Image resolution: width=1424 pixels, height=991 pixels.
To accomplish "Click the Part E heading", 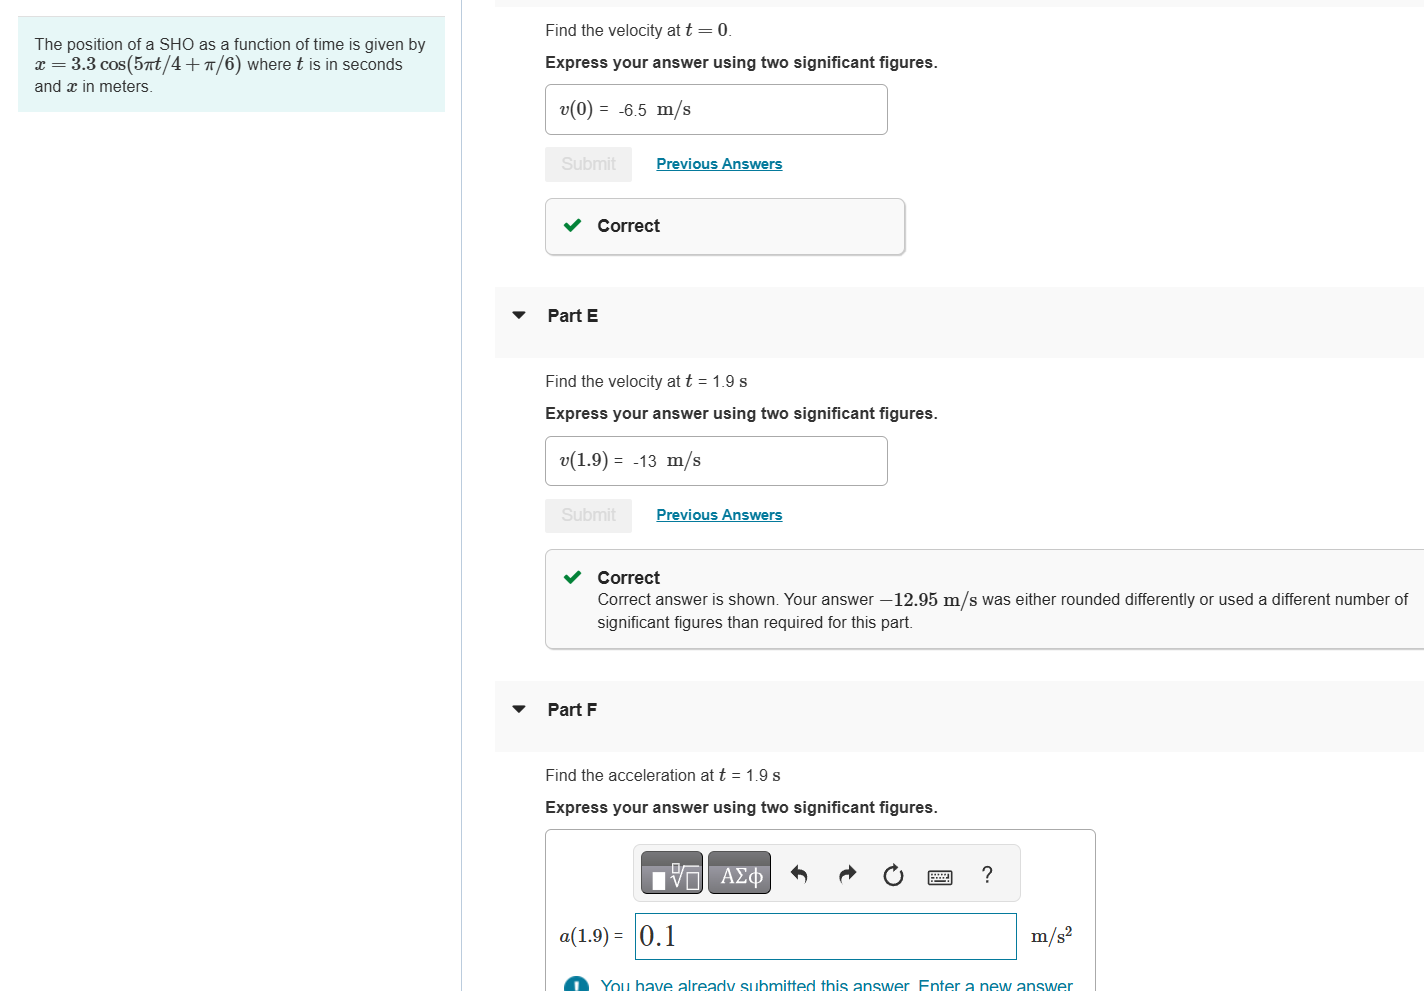I will [573, 316].
